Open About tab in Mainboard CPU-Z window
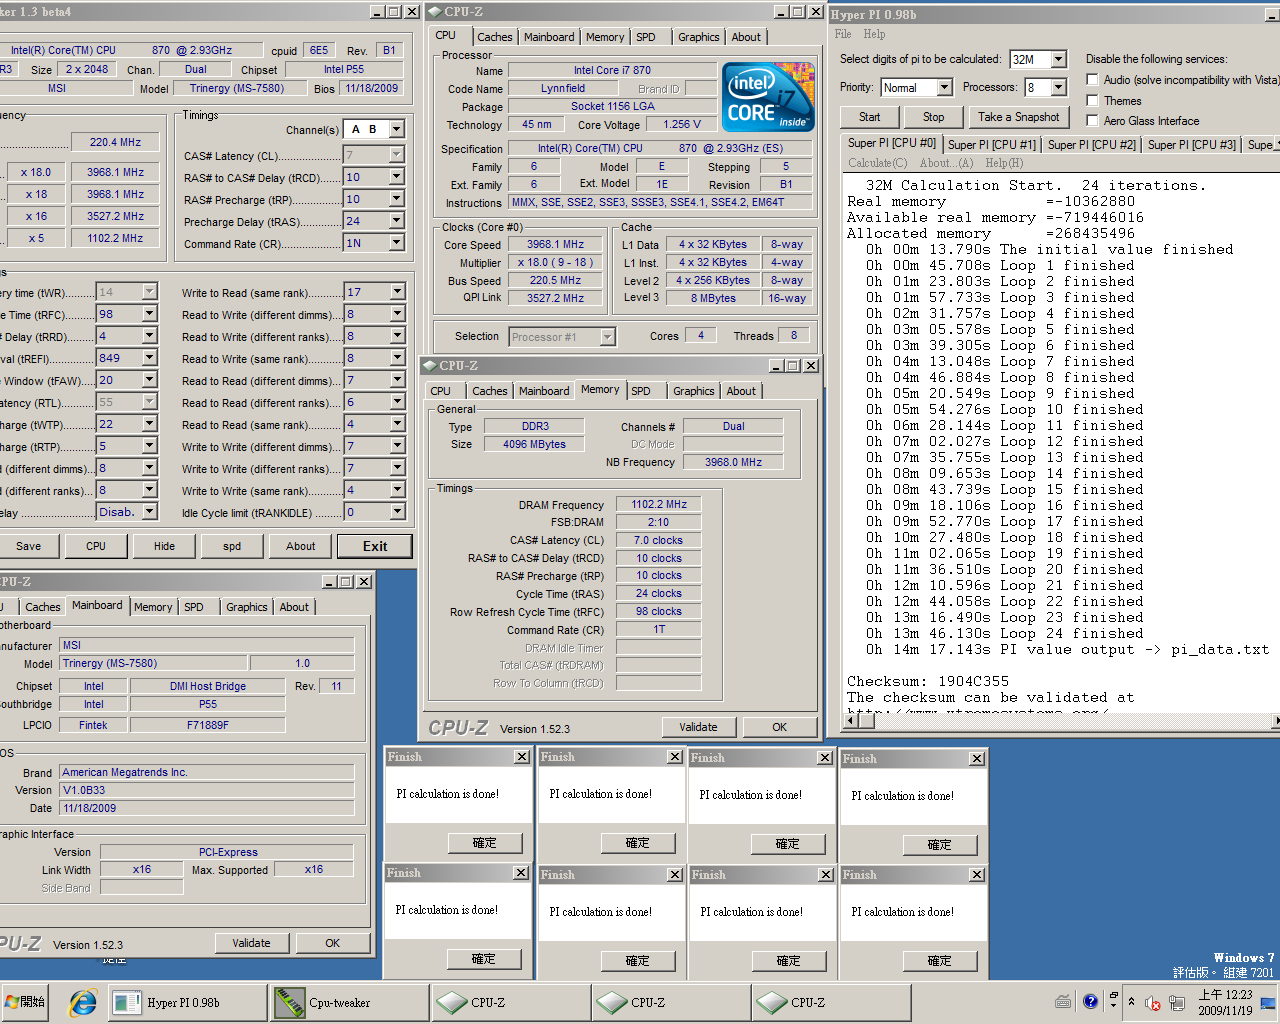Screen dimensions: 1280x1024 [294, 607]
